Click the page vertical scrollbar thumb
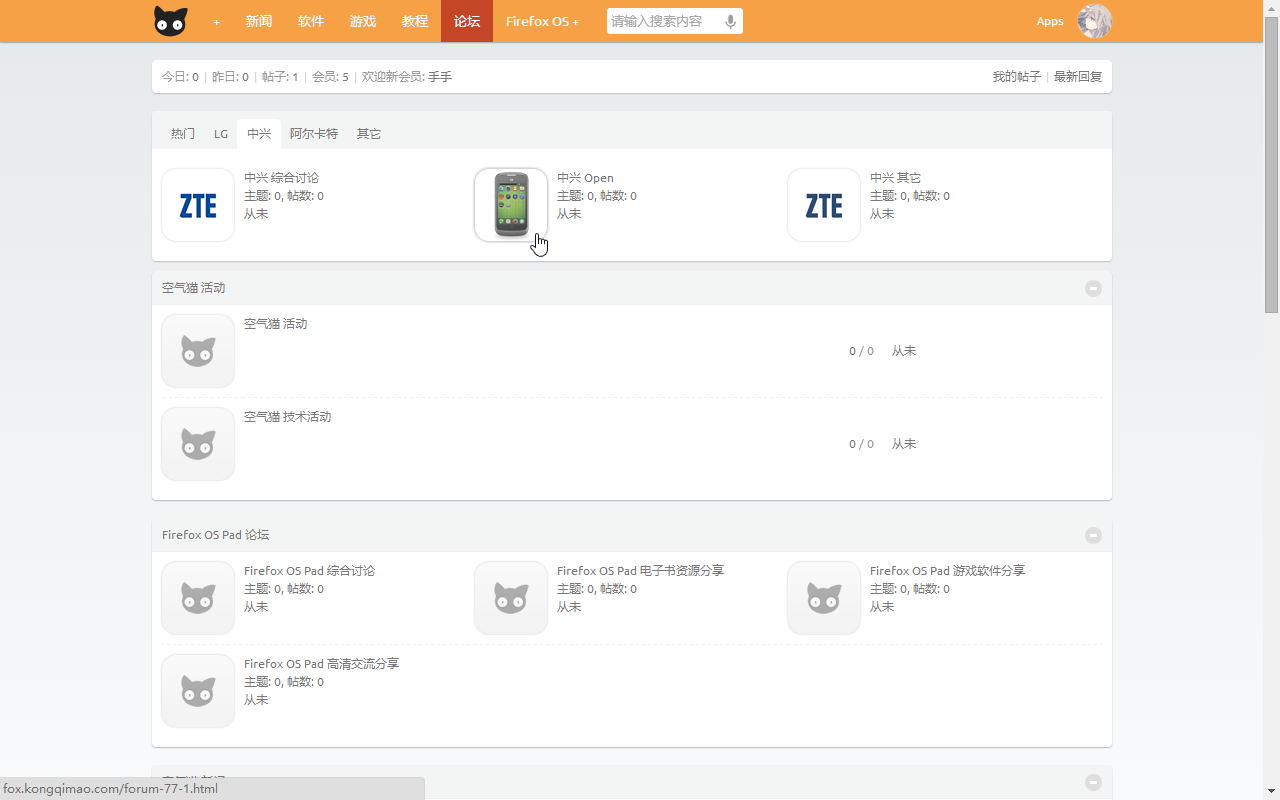The image size is (1280, 800). coord(1272,165)
